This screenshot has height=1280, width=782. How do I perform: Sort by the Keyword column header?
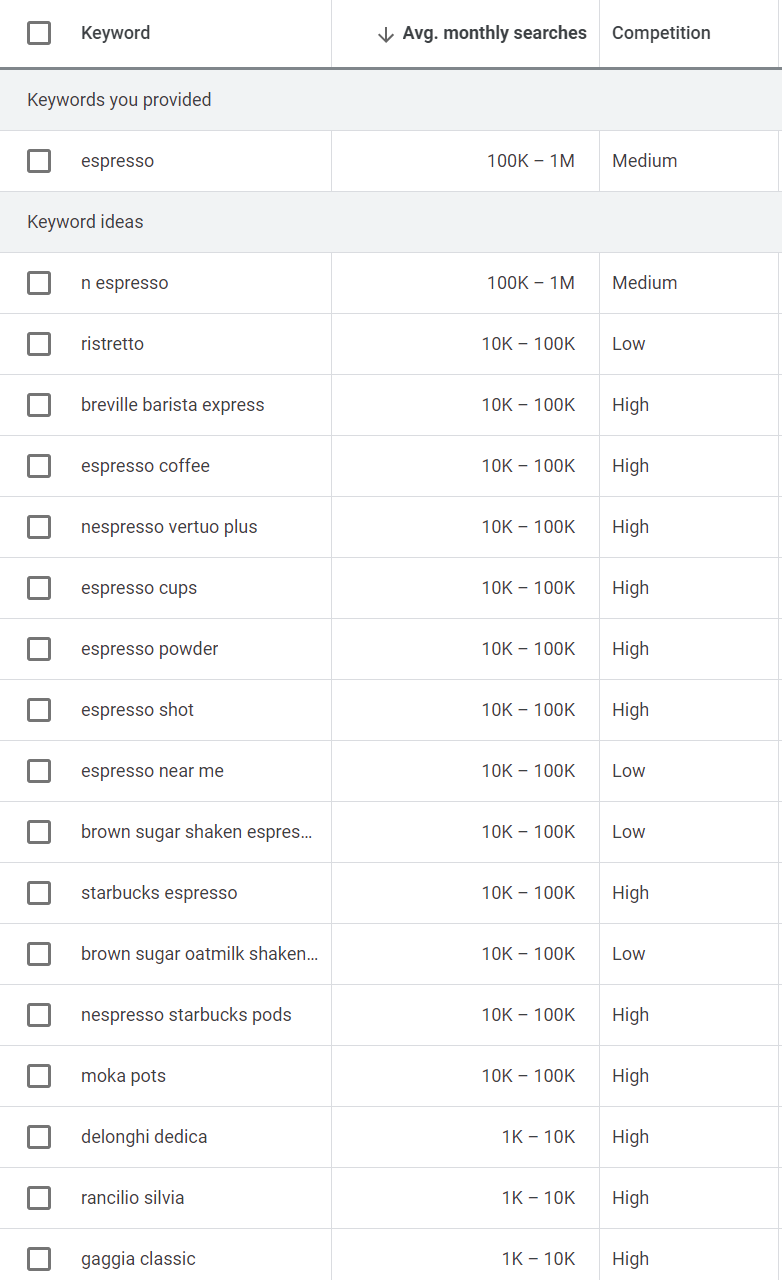pos(115,33)
